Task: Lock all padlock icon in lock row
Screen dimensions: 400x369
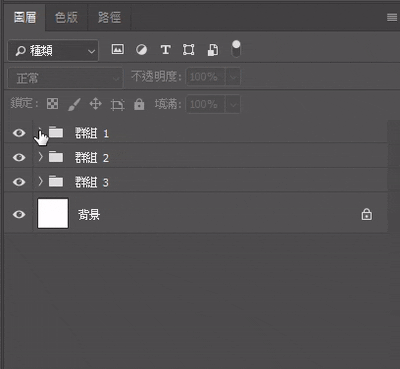Action: tap(139, 104)
